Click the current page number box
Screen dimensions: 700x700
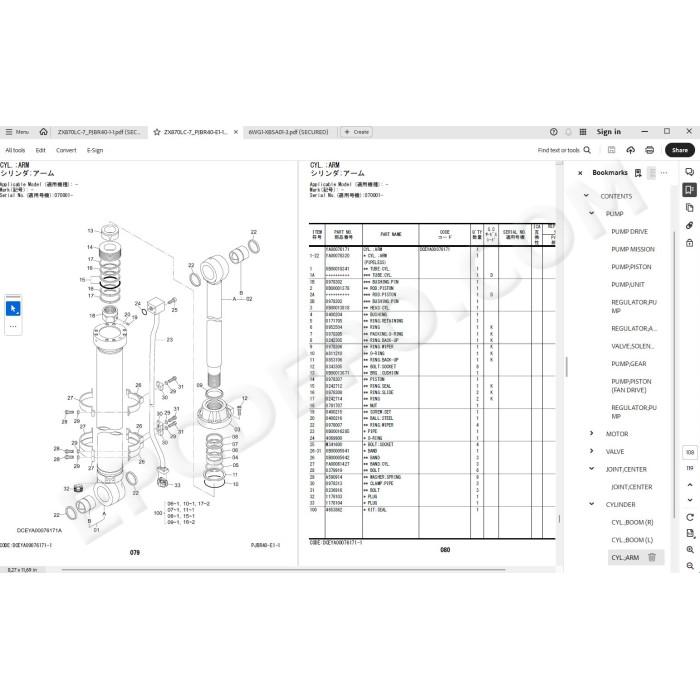click(690, 452)
